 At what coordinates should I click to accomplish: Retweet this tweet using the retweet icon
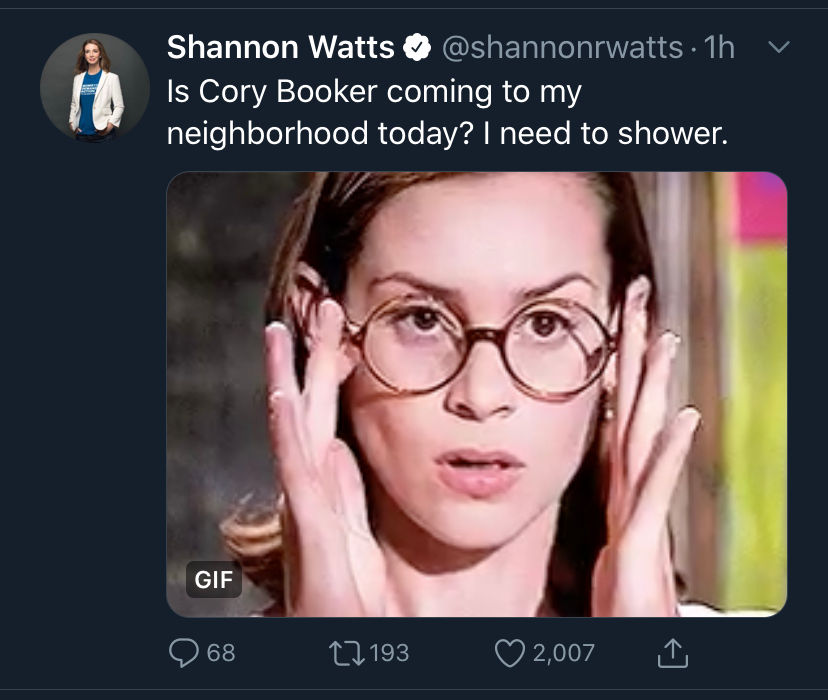click(347, 653)
